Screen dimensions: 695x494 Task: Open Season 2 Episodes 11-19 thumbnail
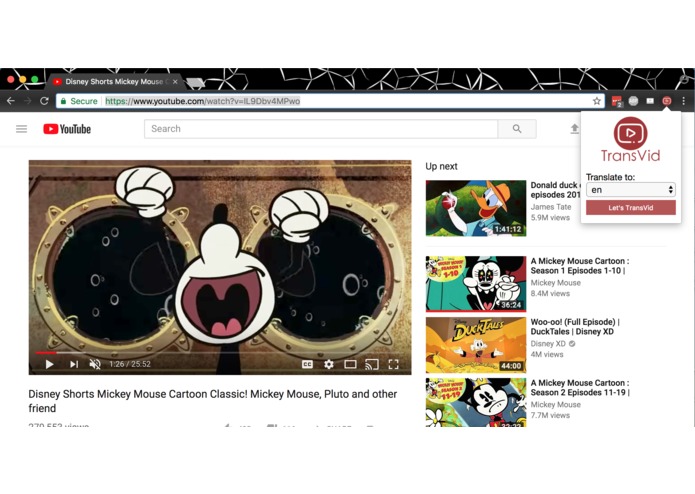point(476,402)
